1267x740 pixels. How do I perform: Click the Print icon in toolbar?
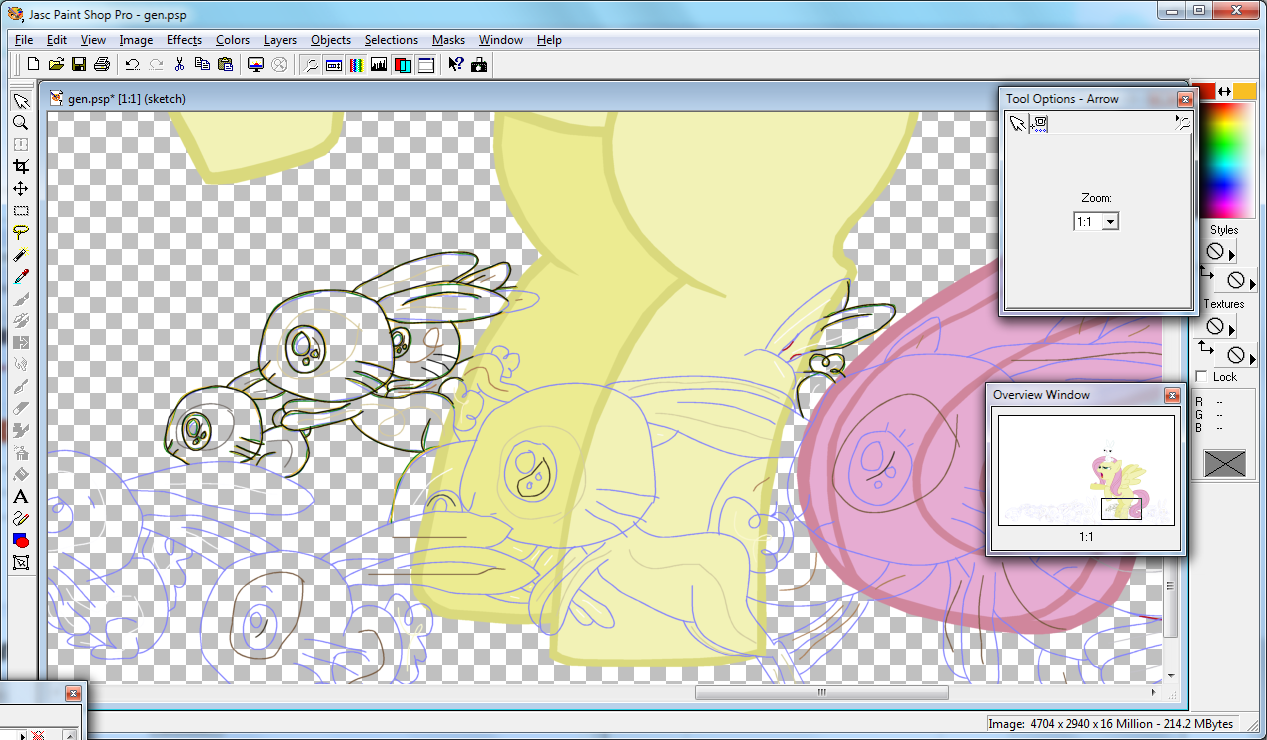tap(101, 65)
